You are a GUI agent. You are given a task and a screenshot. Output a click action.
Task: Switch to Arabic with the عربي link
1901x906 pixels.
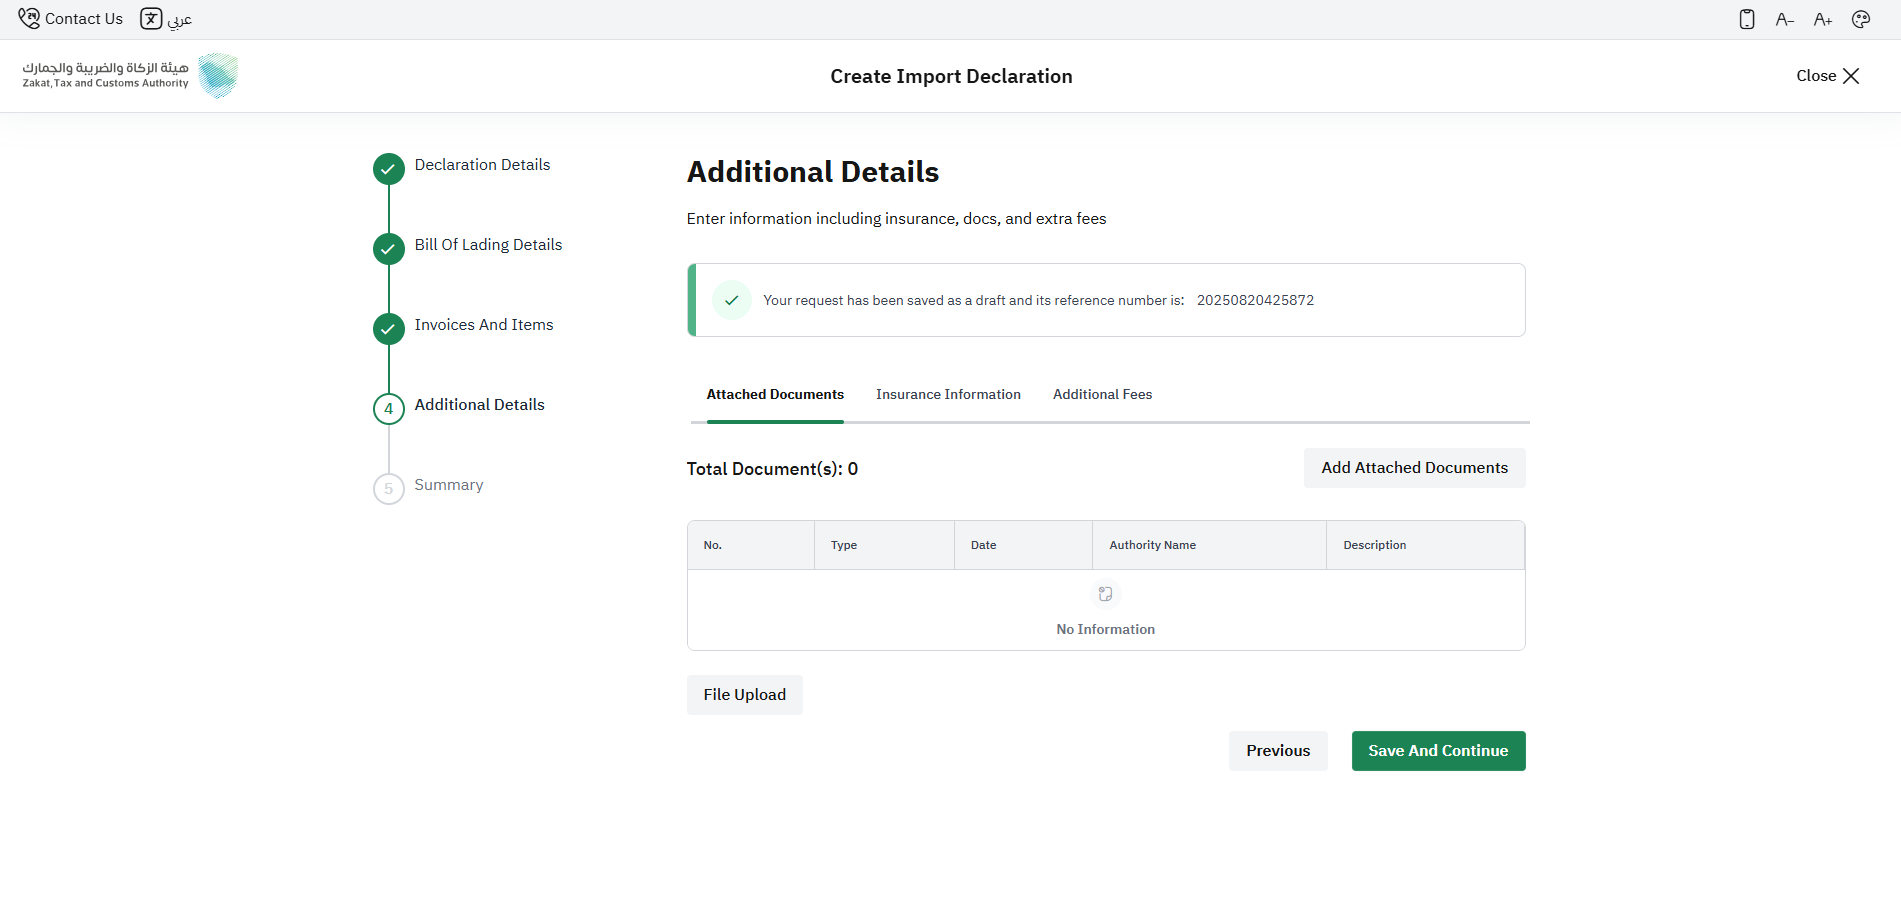180,19
